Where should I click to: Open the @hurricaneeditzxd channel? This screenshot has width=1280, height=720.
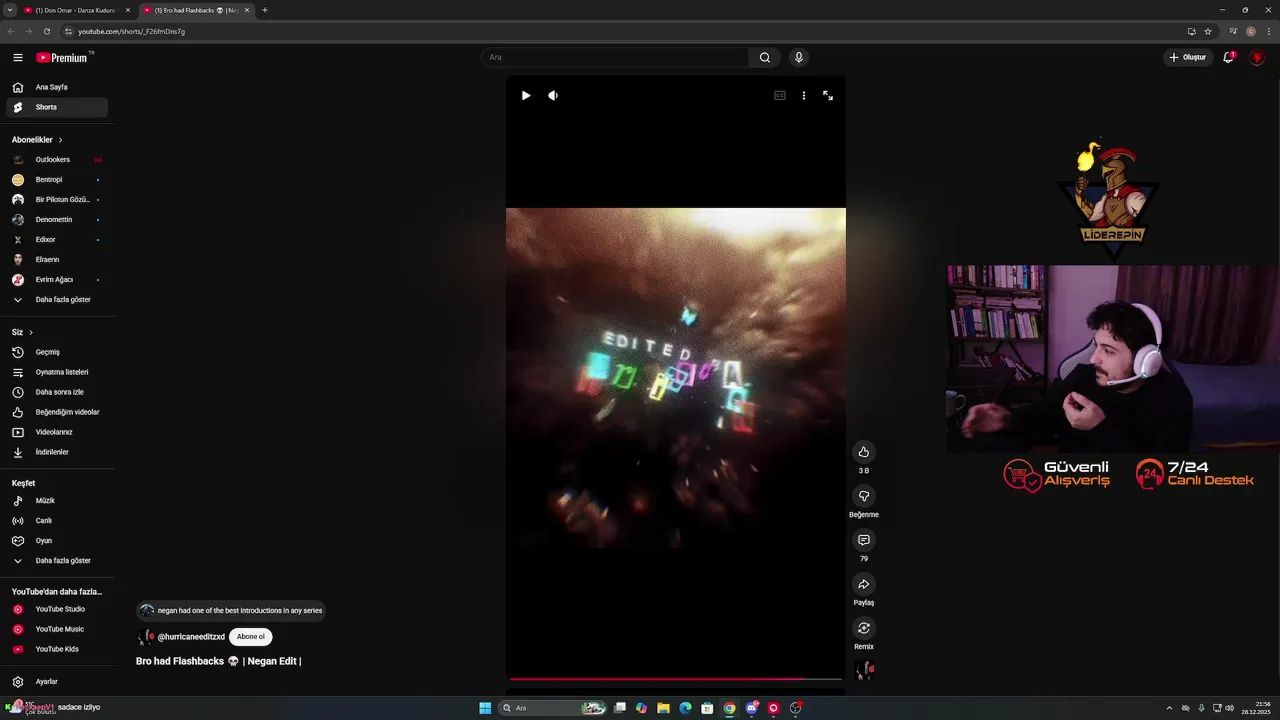[191, 637]
